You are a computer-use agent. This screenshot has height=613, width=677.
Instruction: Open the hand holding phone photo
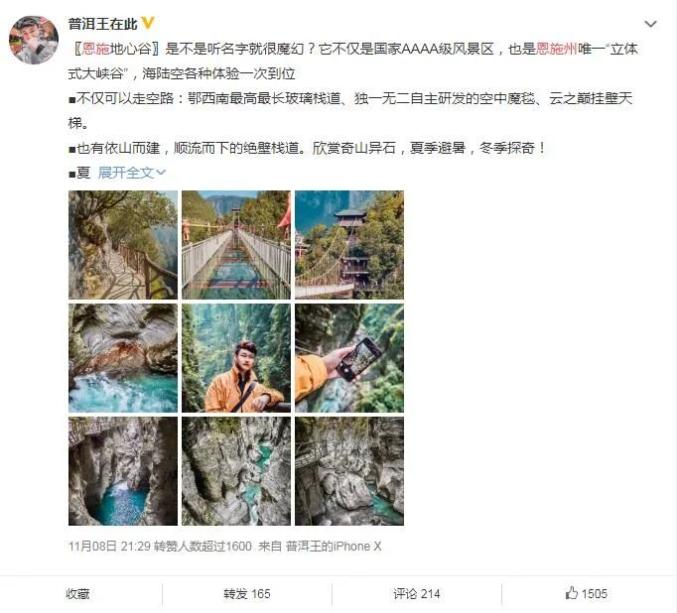pos(349,358)
